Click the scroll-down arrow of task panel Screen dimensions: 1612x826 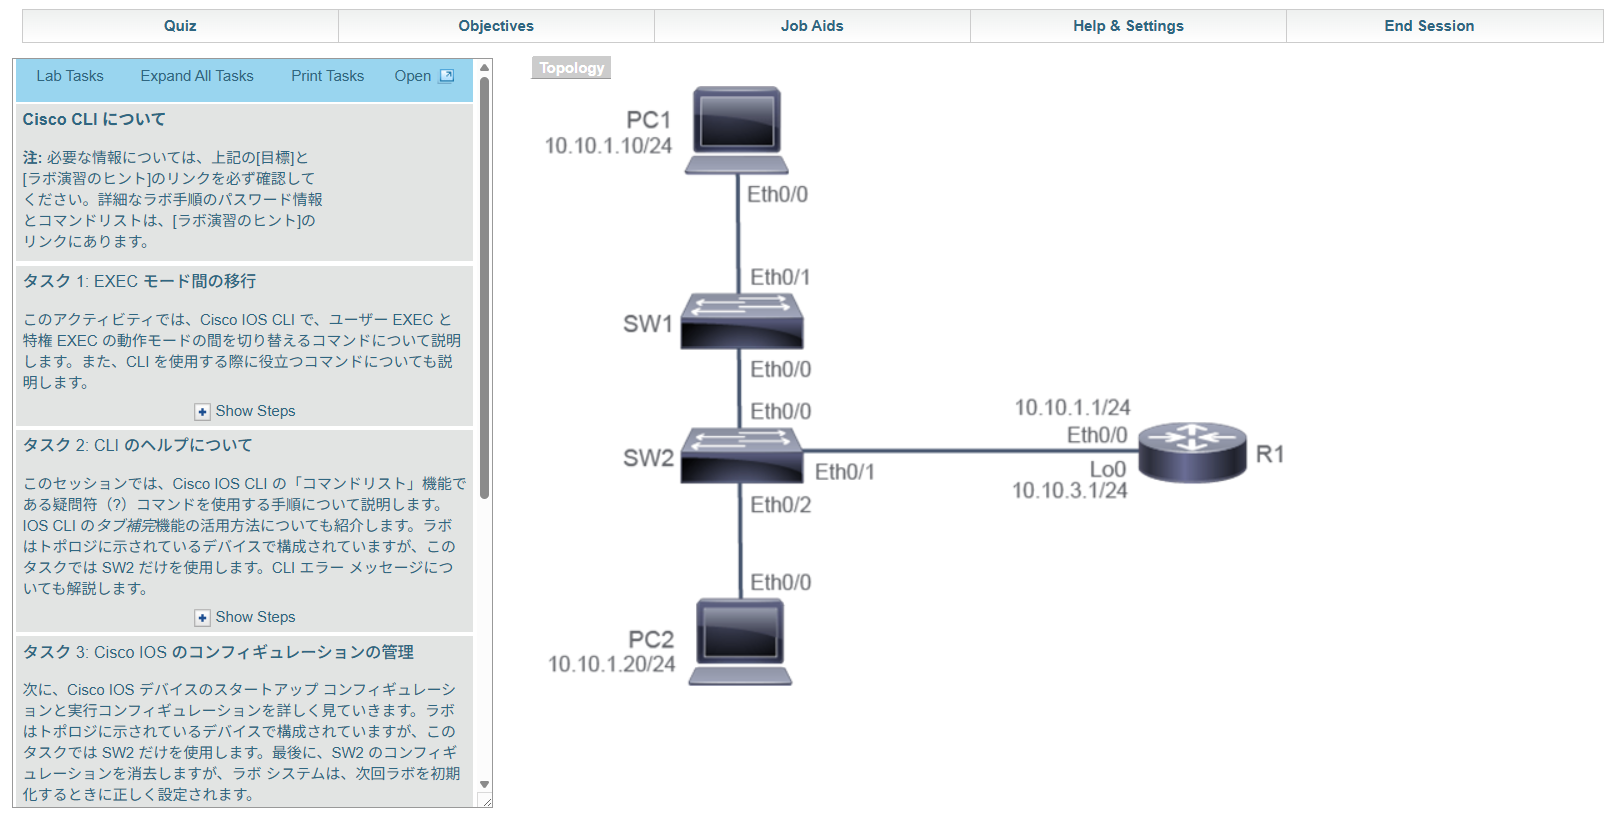(x=485, y=785)
